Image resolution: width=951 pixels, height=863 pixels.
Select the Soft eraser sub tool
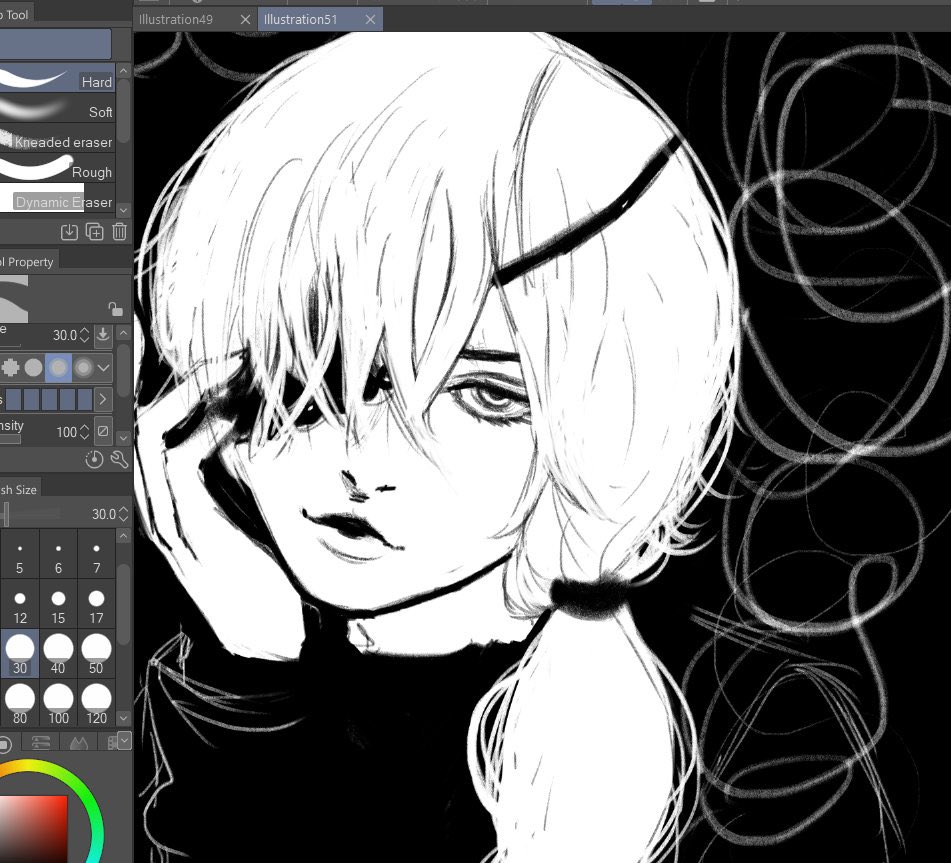pos(57,109)
